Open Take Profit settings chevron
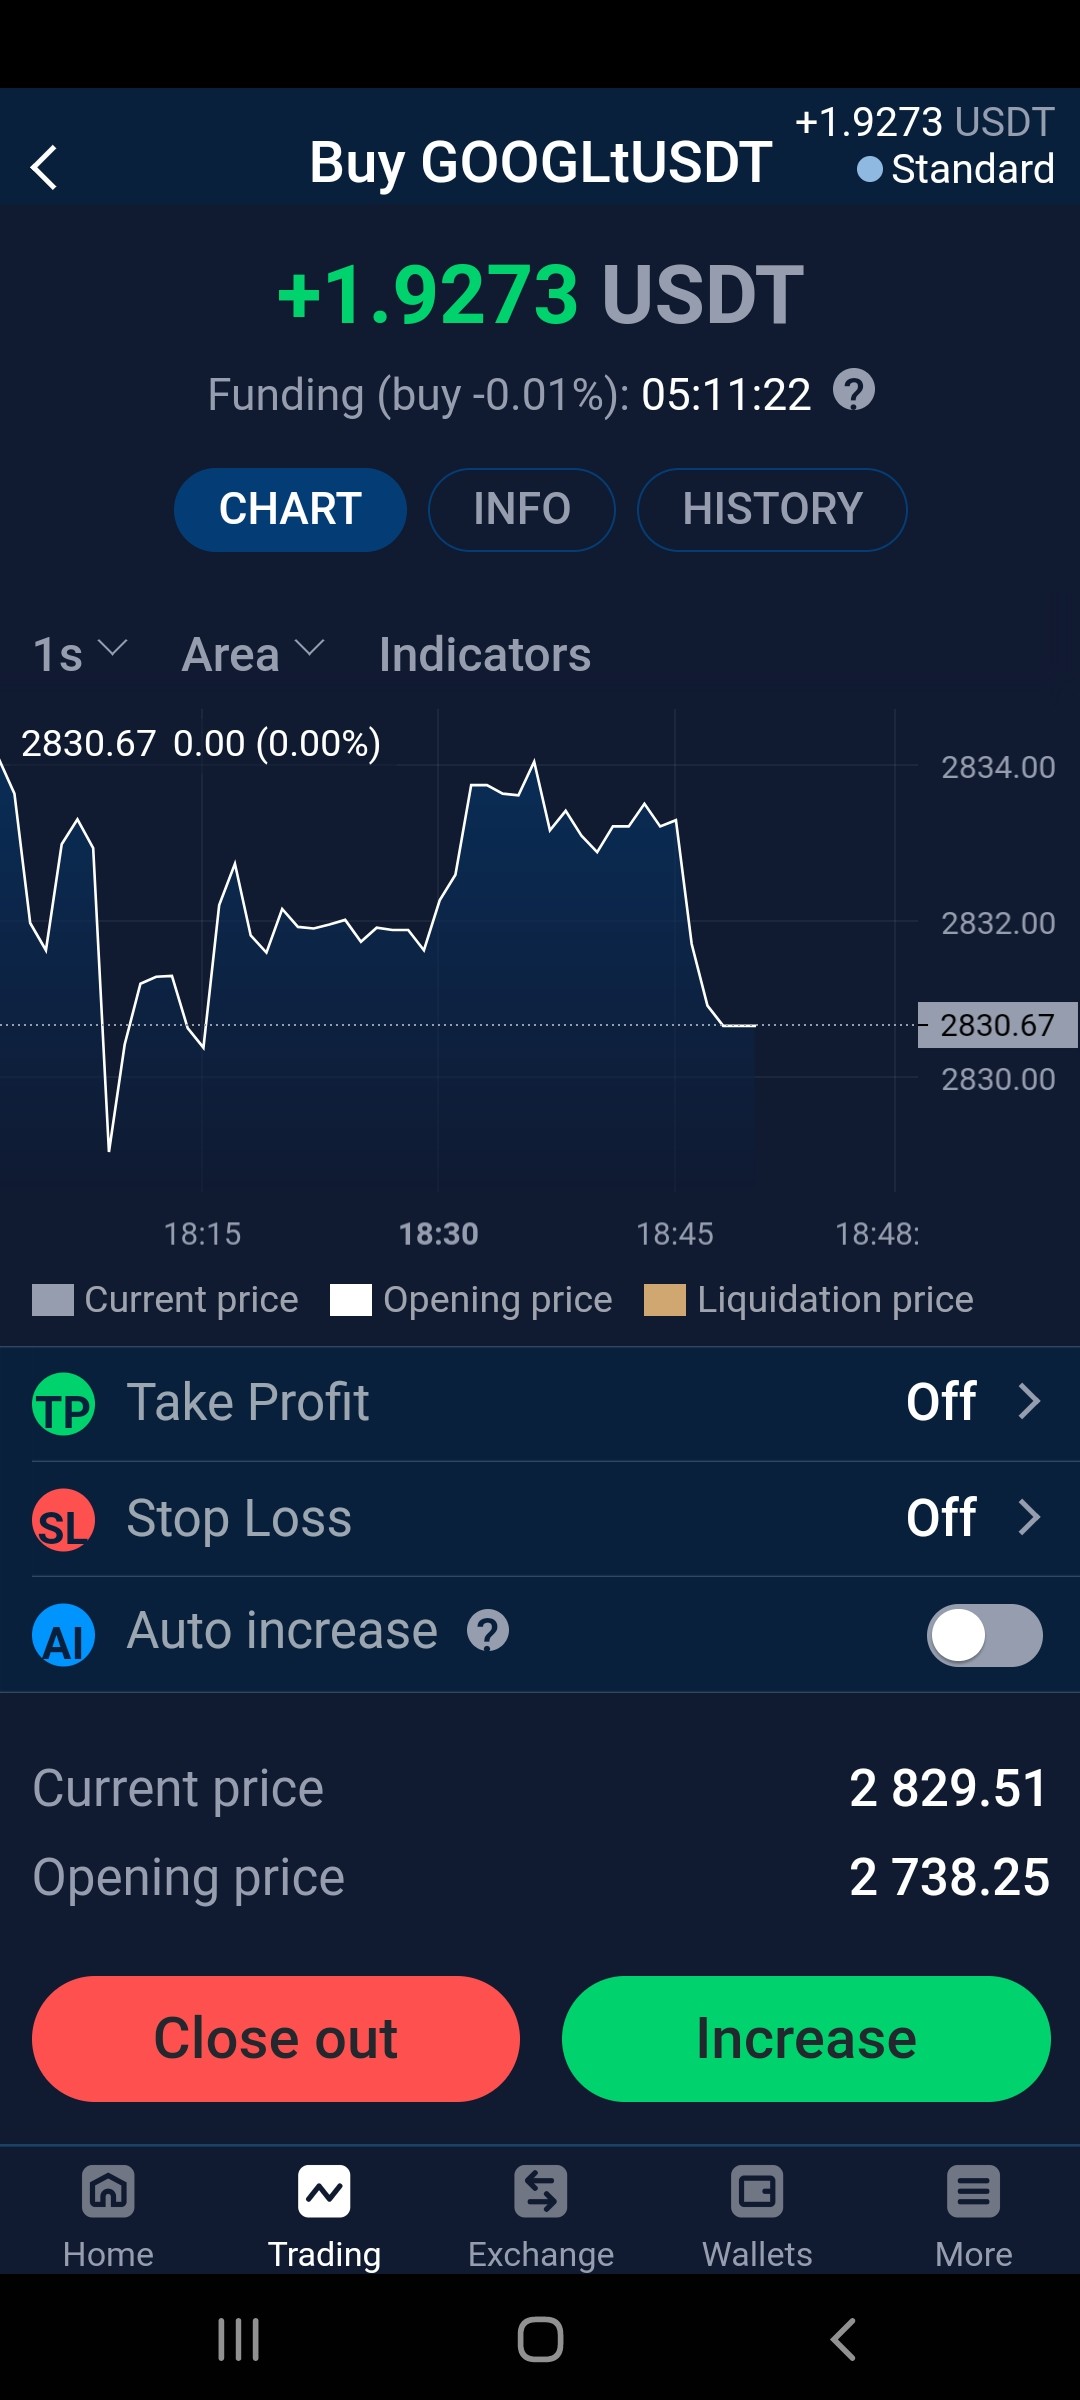Image resolution: width=1080 pixels, height=2400 pixels. click(1029, 1401)
